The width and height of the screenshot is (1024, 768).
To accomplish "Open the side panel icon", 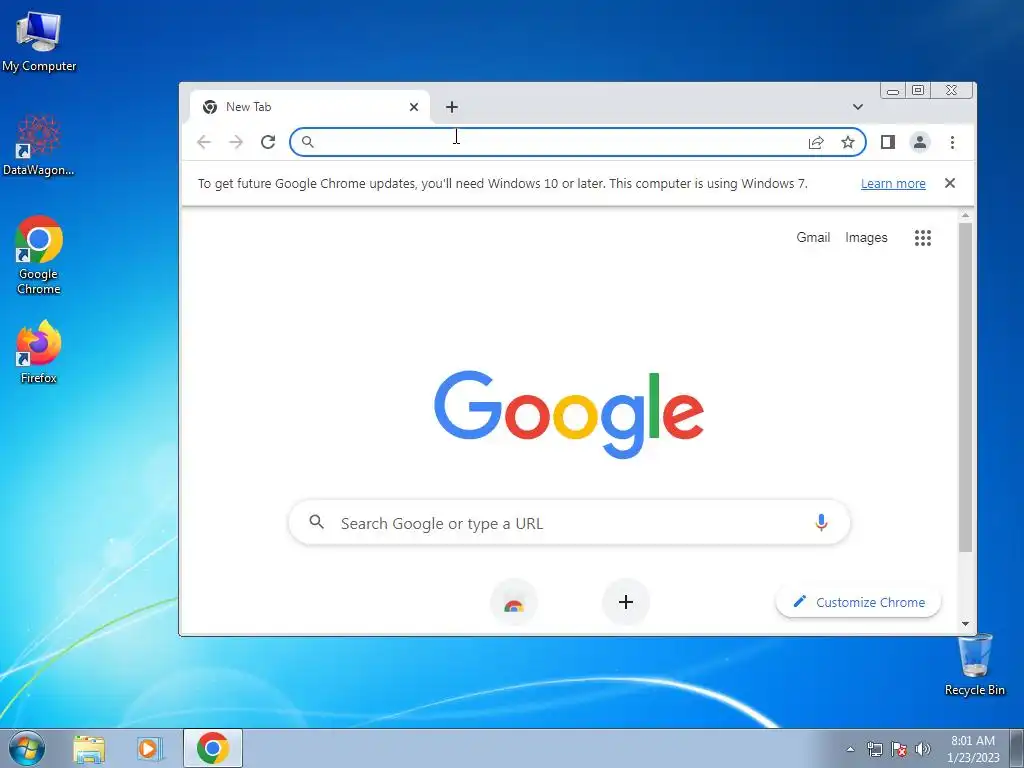I will coord(888,142).
